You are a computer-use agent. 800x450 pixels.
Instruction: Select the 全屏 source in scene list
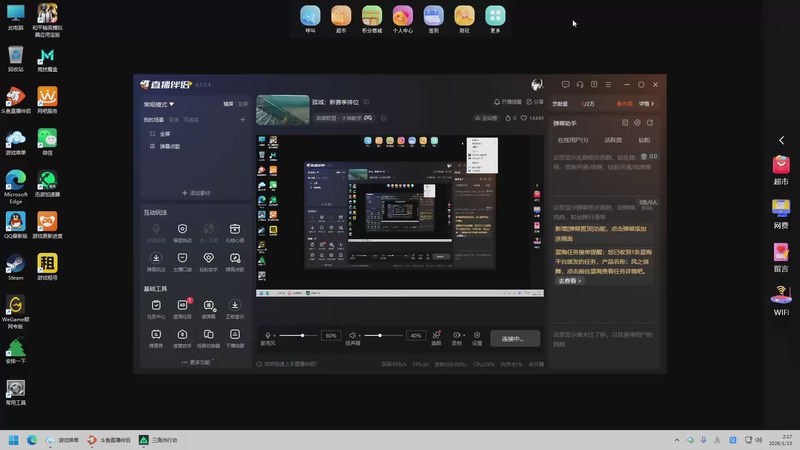click(164, 134)
